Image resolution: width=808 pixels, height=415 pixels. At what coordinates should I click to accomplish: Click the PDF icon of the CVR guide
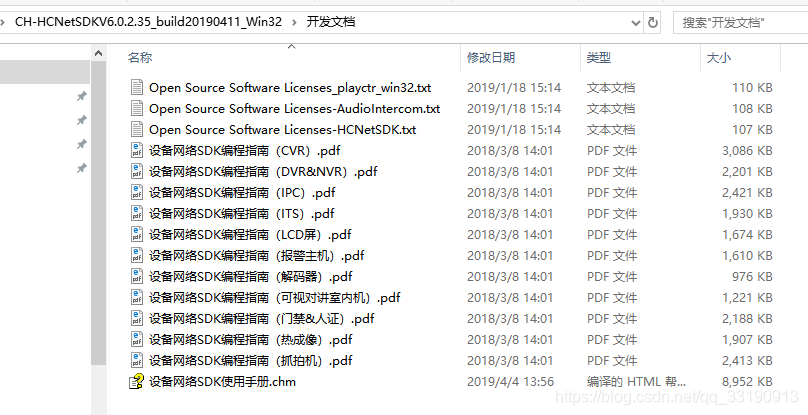pyautogui.click(x=137, y=151)
